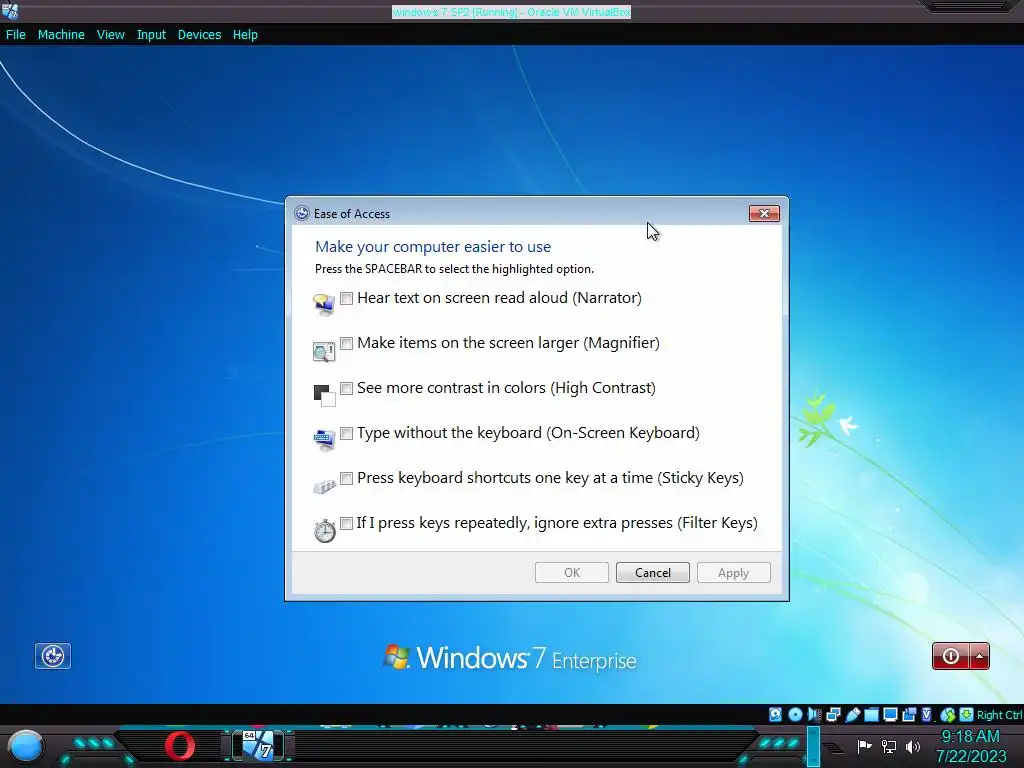Click the OK button in the dialog
Screen dimensions: 1024x768
pos(571,573)
